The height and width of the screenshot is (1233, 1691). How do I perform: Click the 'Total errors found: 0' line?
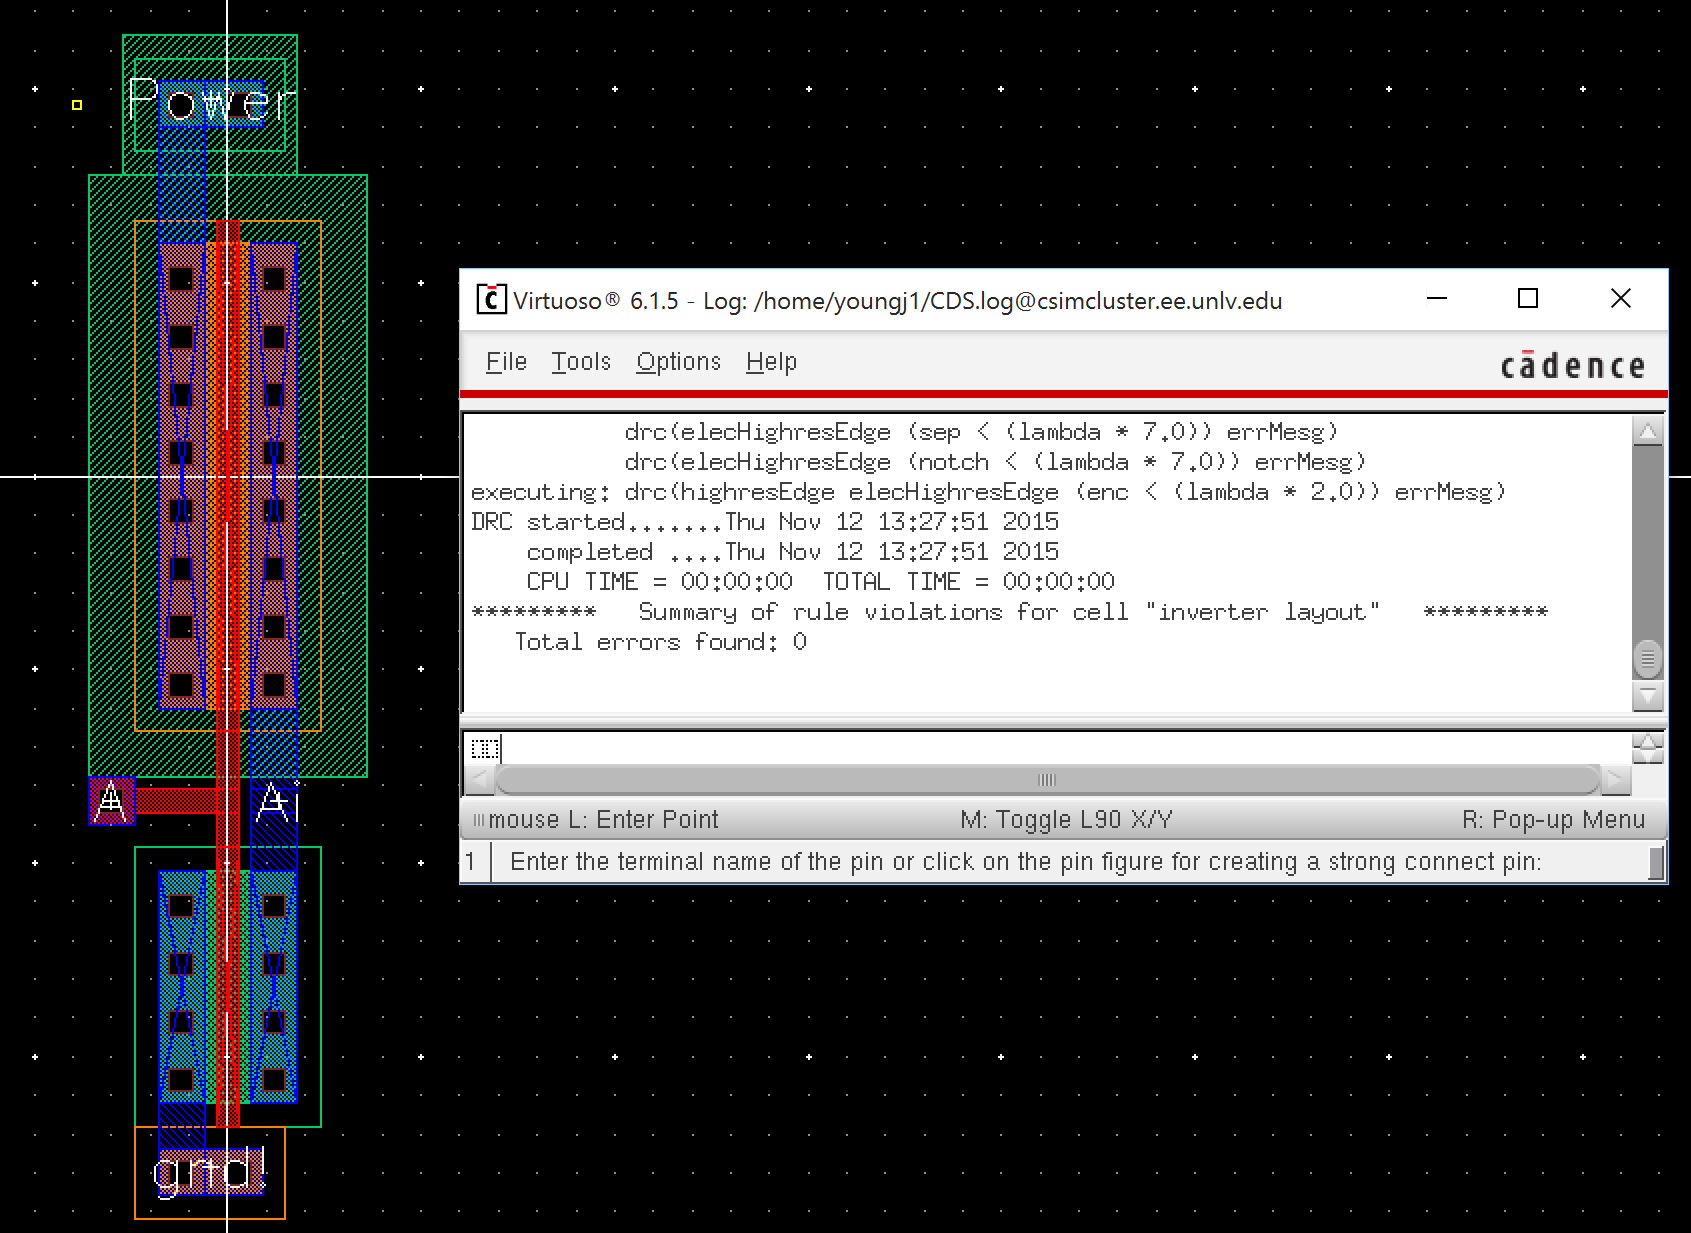pyautogui.click(x=660, y=642)
